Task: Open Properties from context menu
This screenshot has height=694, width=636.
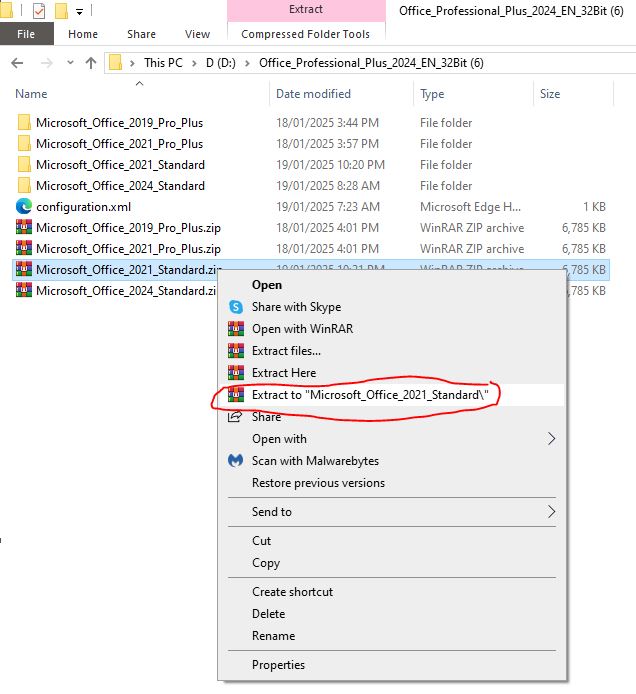Action: [x=392, y=665]
